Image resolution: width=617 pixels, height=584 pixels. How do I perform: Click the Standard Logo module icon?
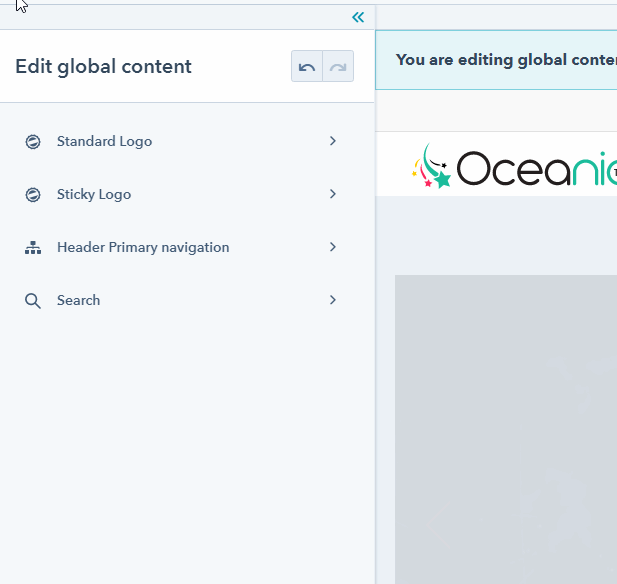click(x=33, y=142)
